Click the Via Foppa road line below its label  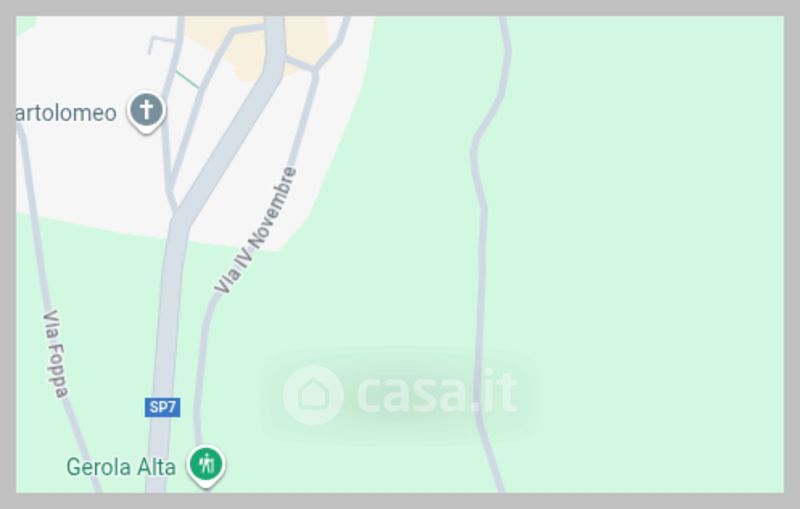82,444
